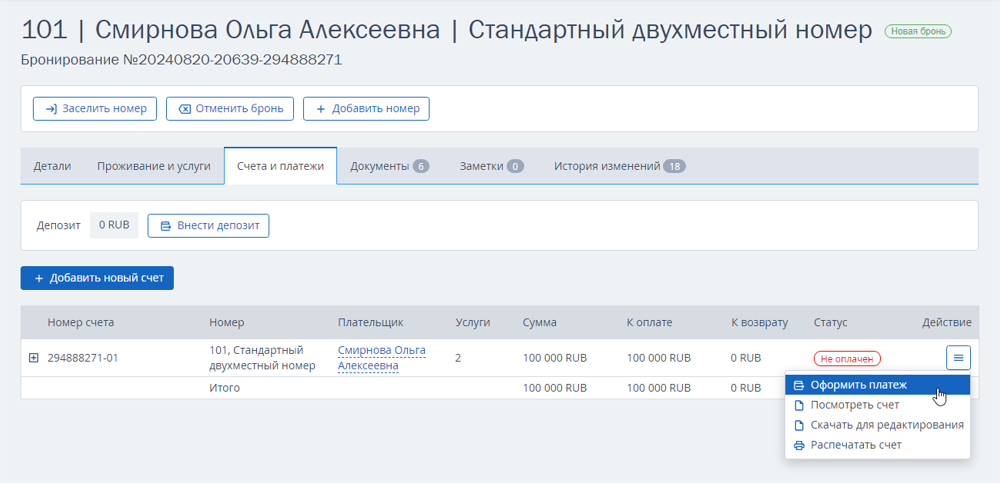Click the Итого row label
This screenshot has height=483, width=1000.
coord(224,387)
